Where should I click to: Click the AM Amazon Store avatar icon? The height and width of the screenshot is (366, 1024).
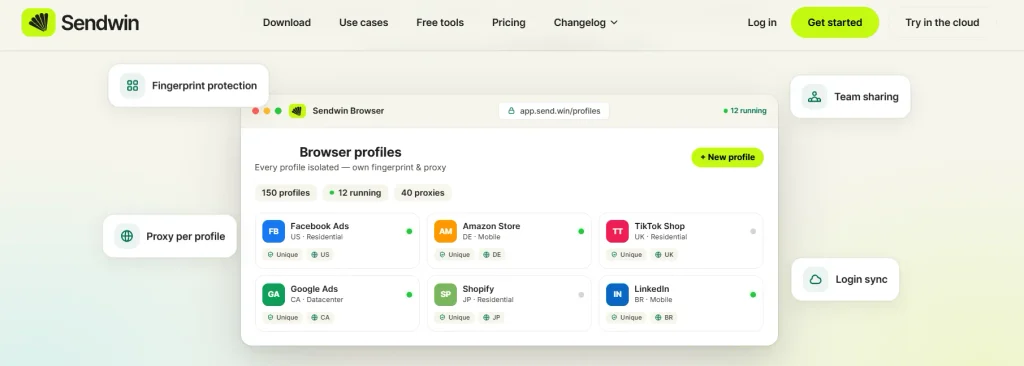[x=445, y=231]
